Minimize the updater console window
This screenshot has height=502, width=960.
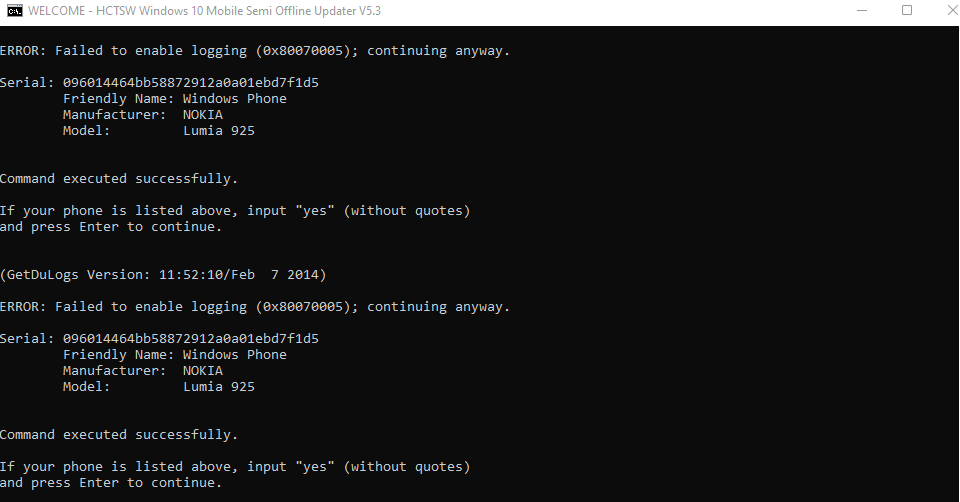862,11
